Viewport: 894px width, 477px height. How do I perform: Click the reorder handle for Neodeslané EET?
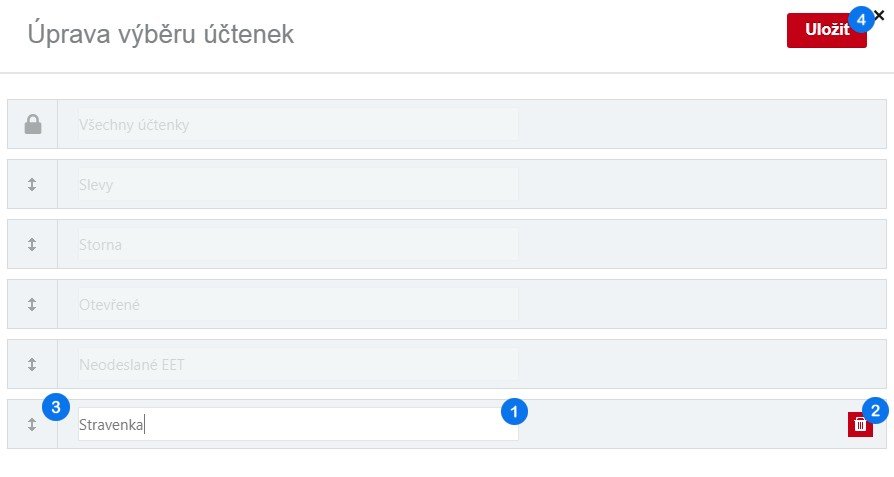[32, 364]
